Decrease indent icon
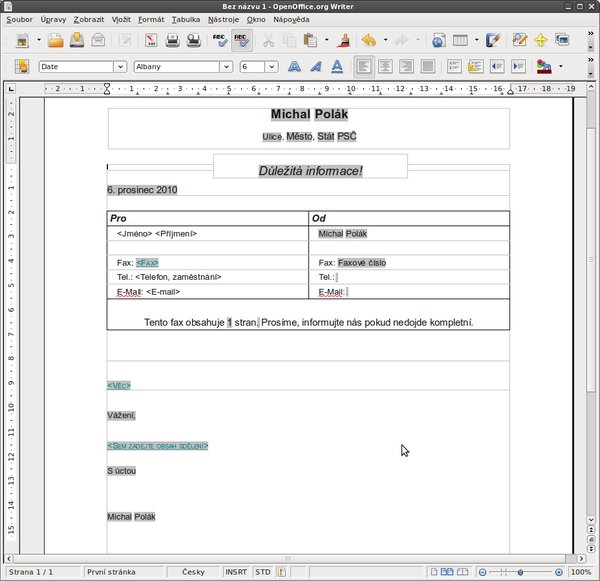The width and height of the screenshot is (600, 581). (x=497, y=67)
